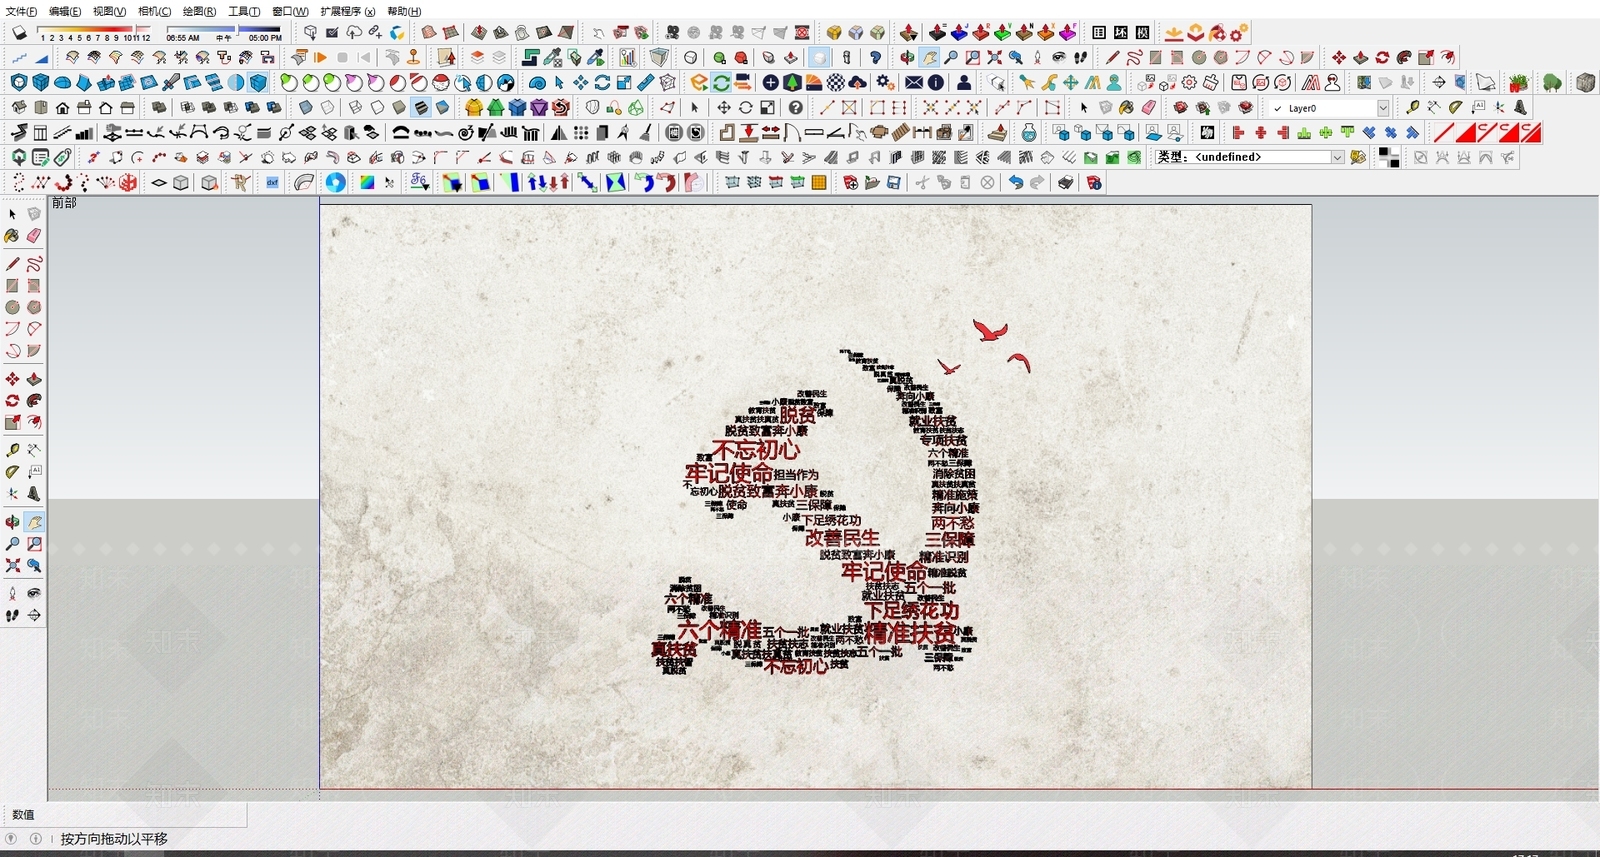The width and height of the screenshot is (1600, 857).
Task: Switch to the Iso standard view icon
Action: pyautogui.click(x=18, y=107)
